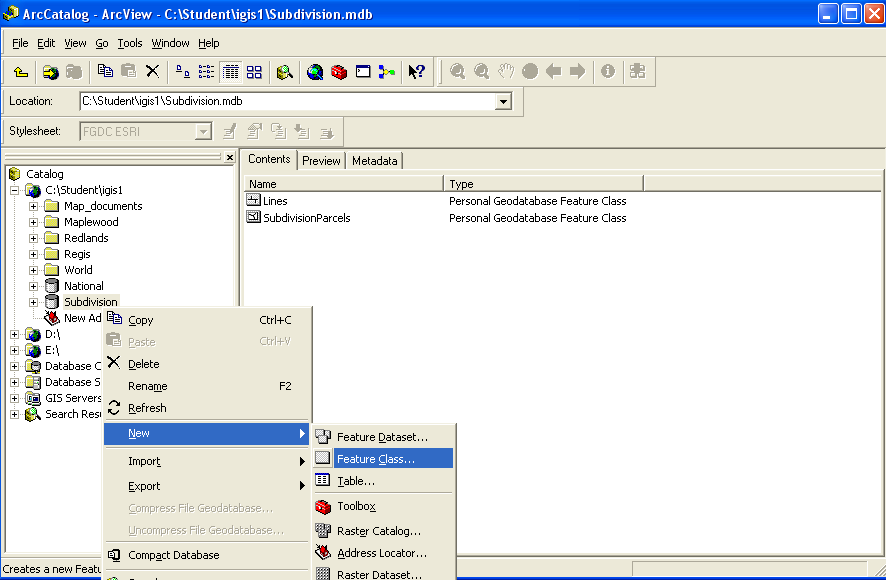Click the Forward arrow toolbar icon
Image resolution: width=886 pixels, height=580 pixels.
tap(577, 71)
